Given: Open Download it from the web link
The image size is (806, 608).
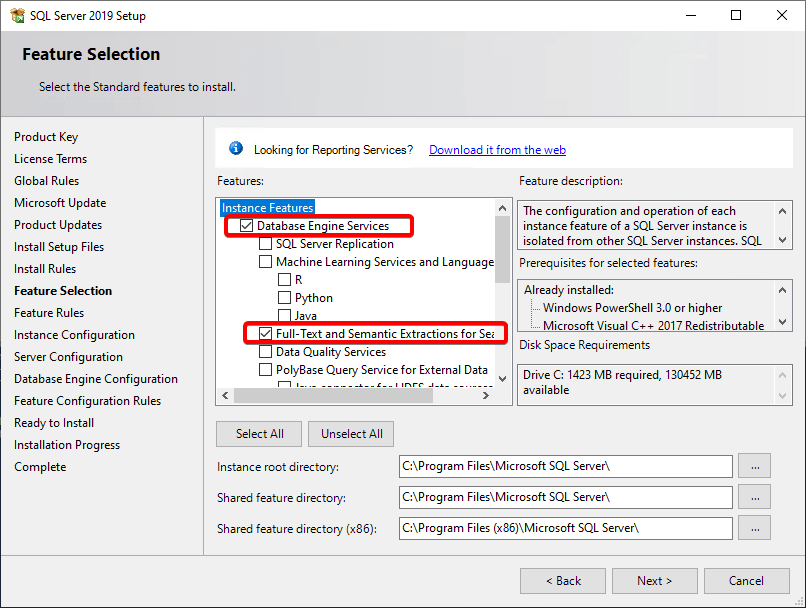Looking at the screenshot, I should tap(497, 150).
